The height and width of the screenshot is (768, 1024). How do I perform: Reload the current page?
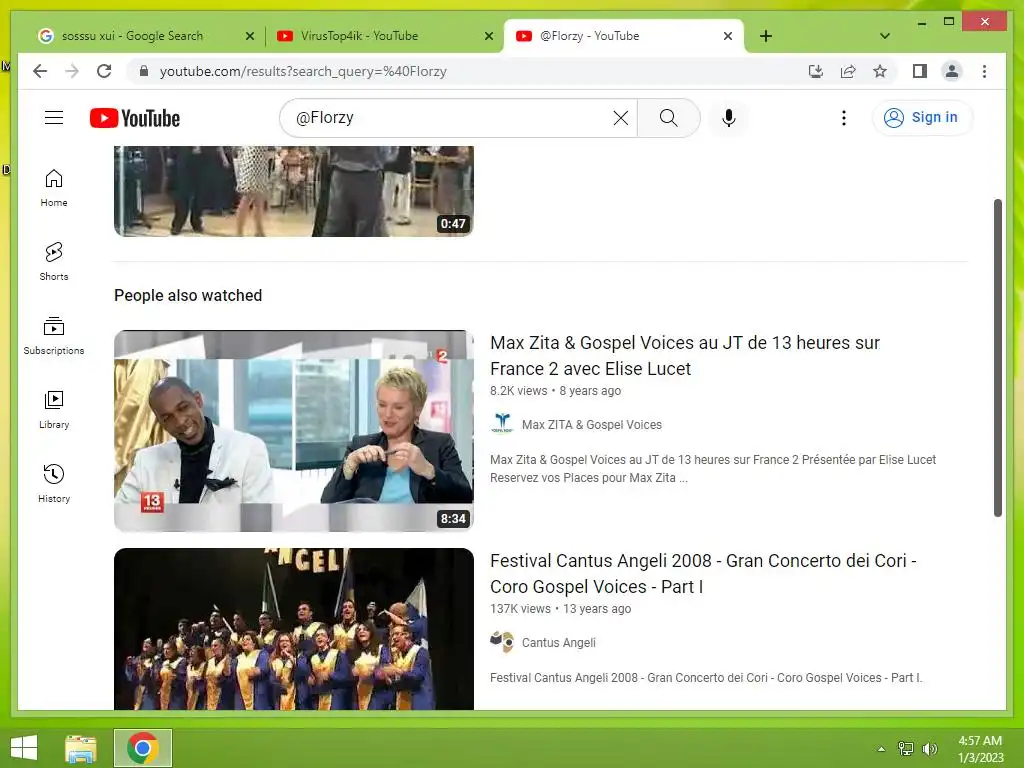[104, 71]
